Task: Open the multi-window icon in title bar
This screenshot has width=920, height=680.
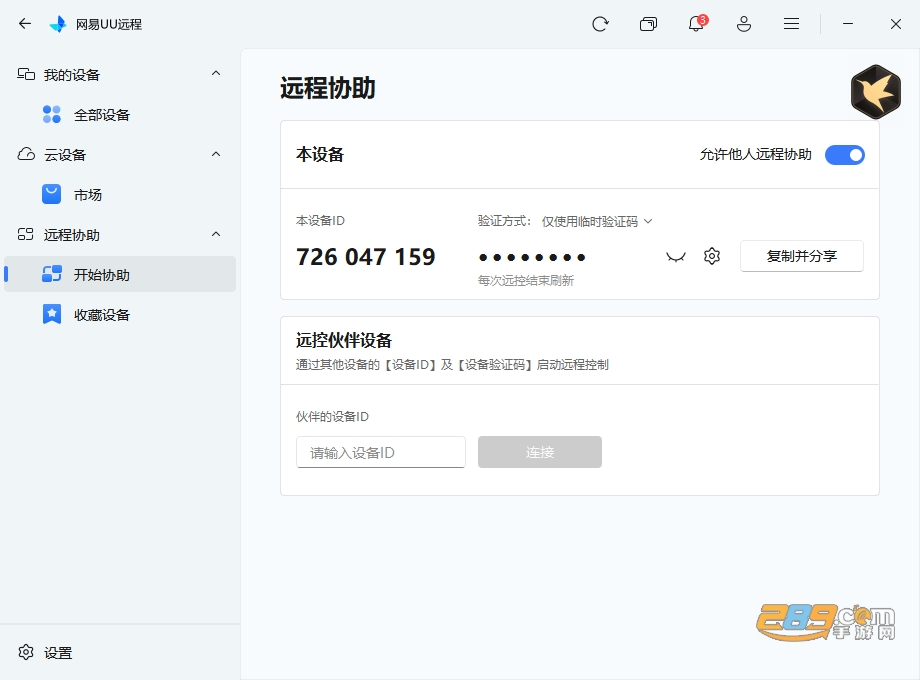Action: [x=648, y=24]
